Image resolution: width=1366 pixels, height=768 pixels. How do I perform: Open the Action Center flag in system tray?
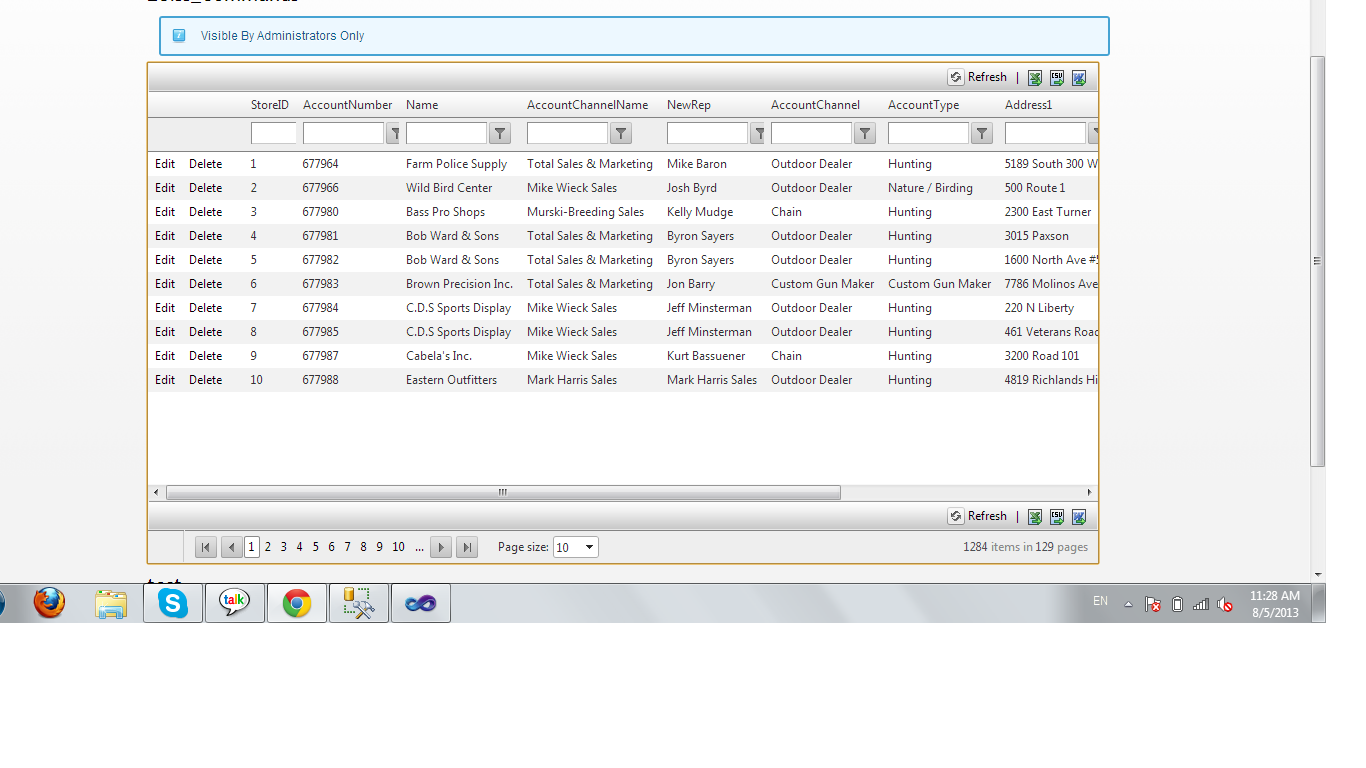(1153, 604)
